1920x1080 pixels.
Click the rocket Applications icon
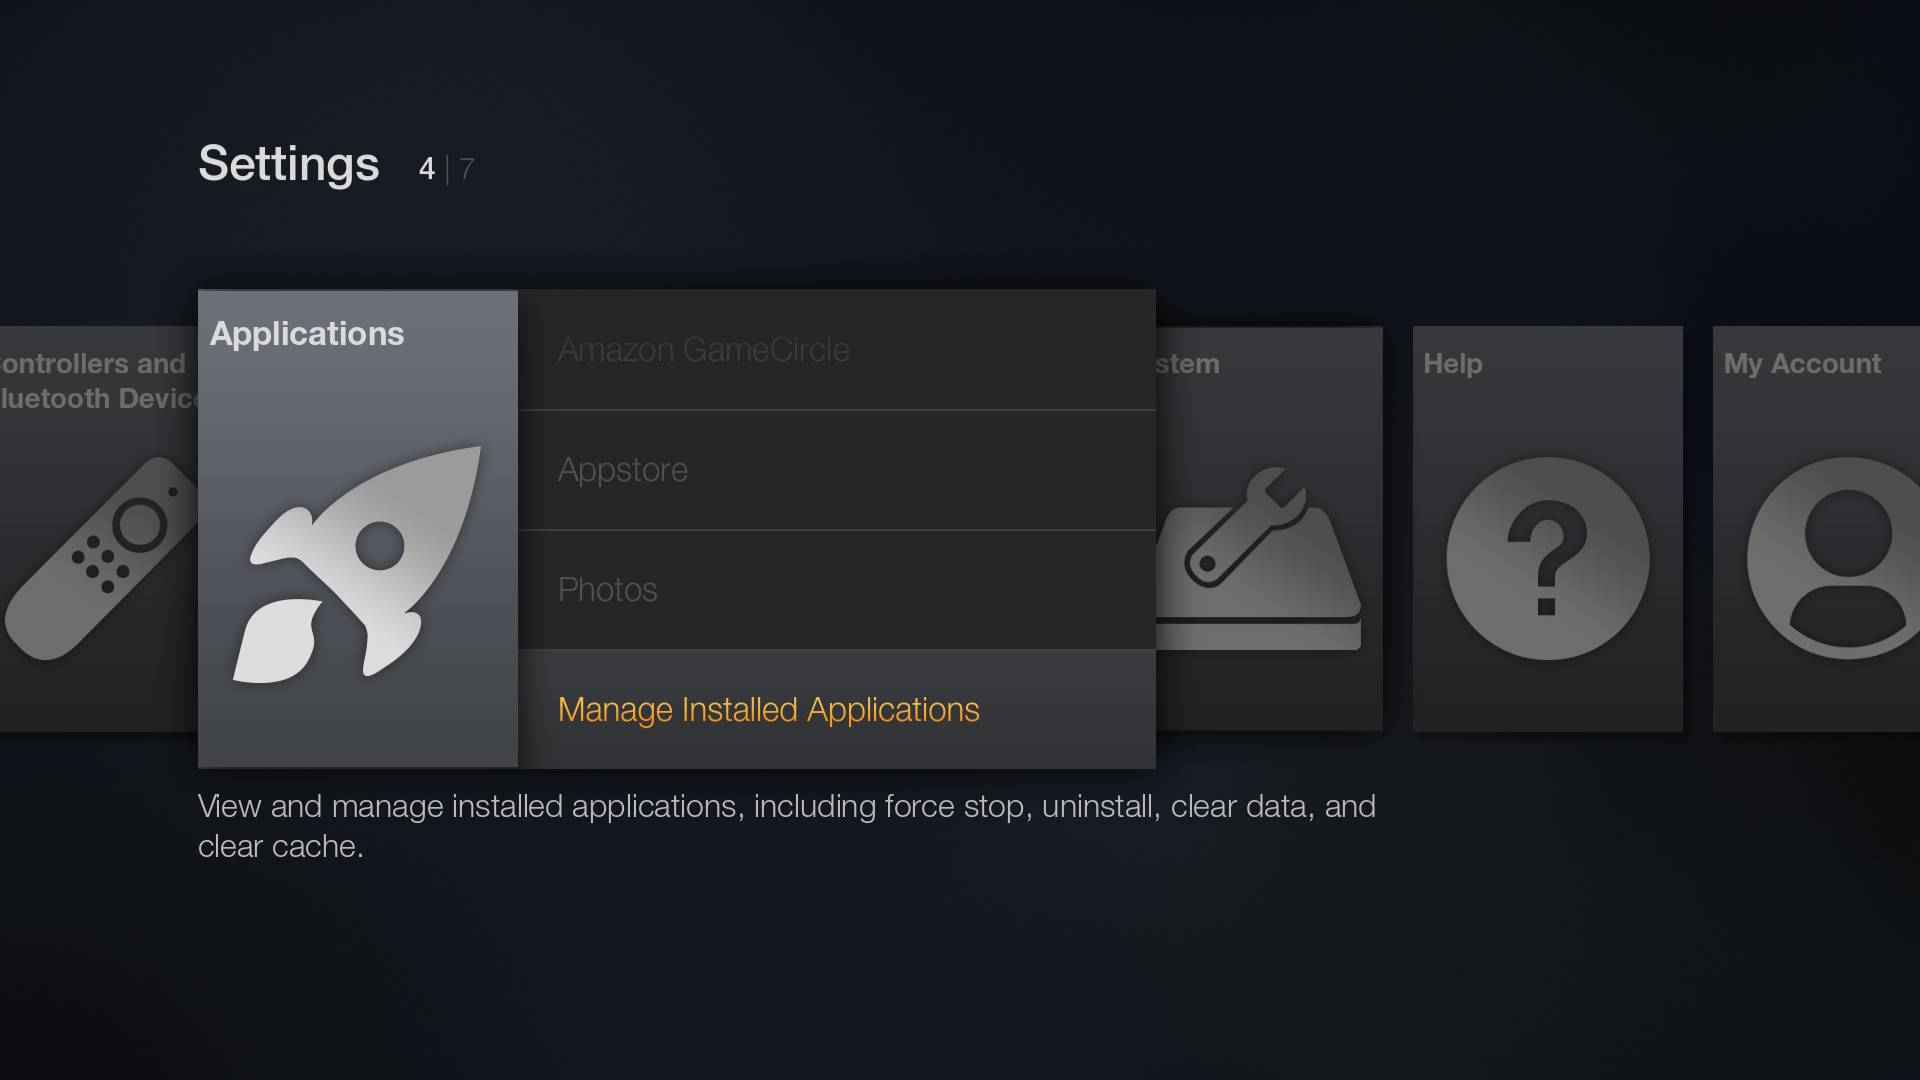tap(357, 565)
